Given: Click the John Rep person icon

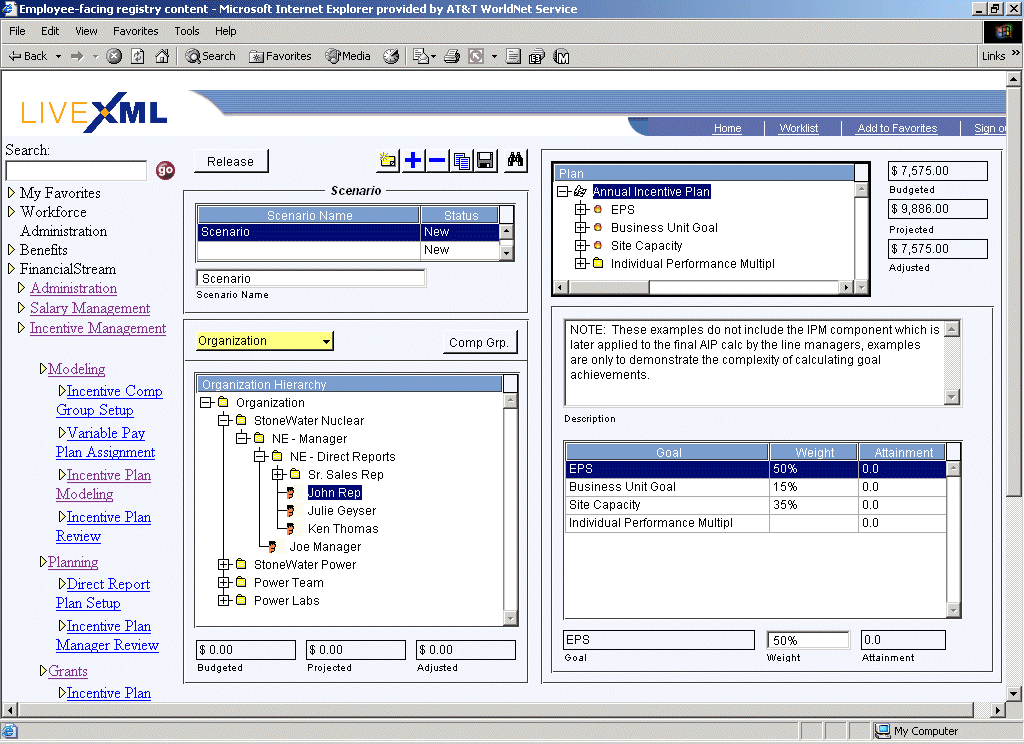Looking at the screenshot, I should click(291, 493).
